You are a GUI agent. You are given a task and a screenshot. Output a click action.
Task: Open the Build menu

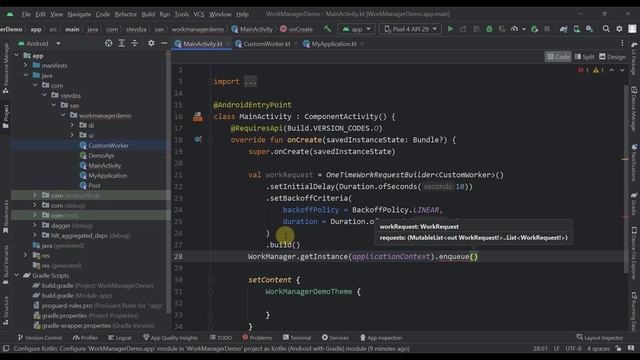coord(148,14)
